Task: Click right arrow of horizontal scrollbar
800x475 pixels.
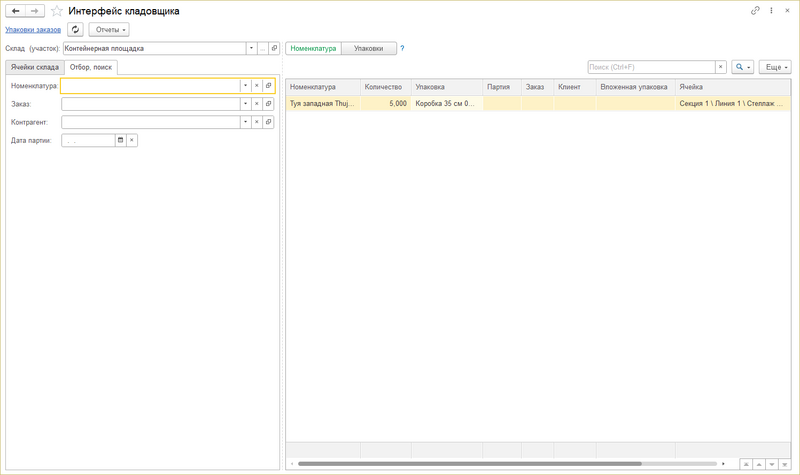Action: 723,464
